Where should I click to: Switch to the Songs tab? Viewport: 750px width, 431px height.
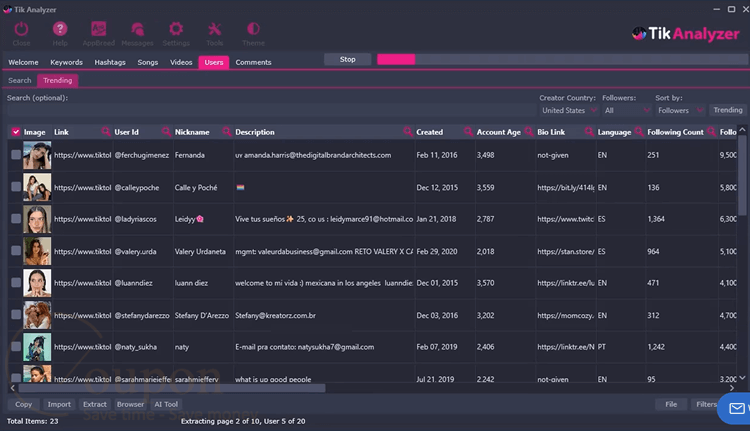click(148, 62)
